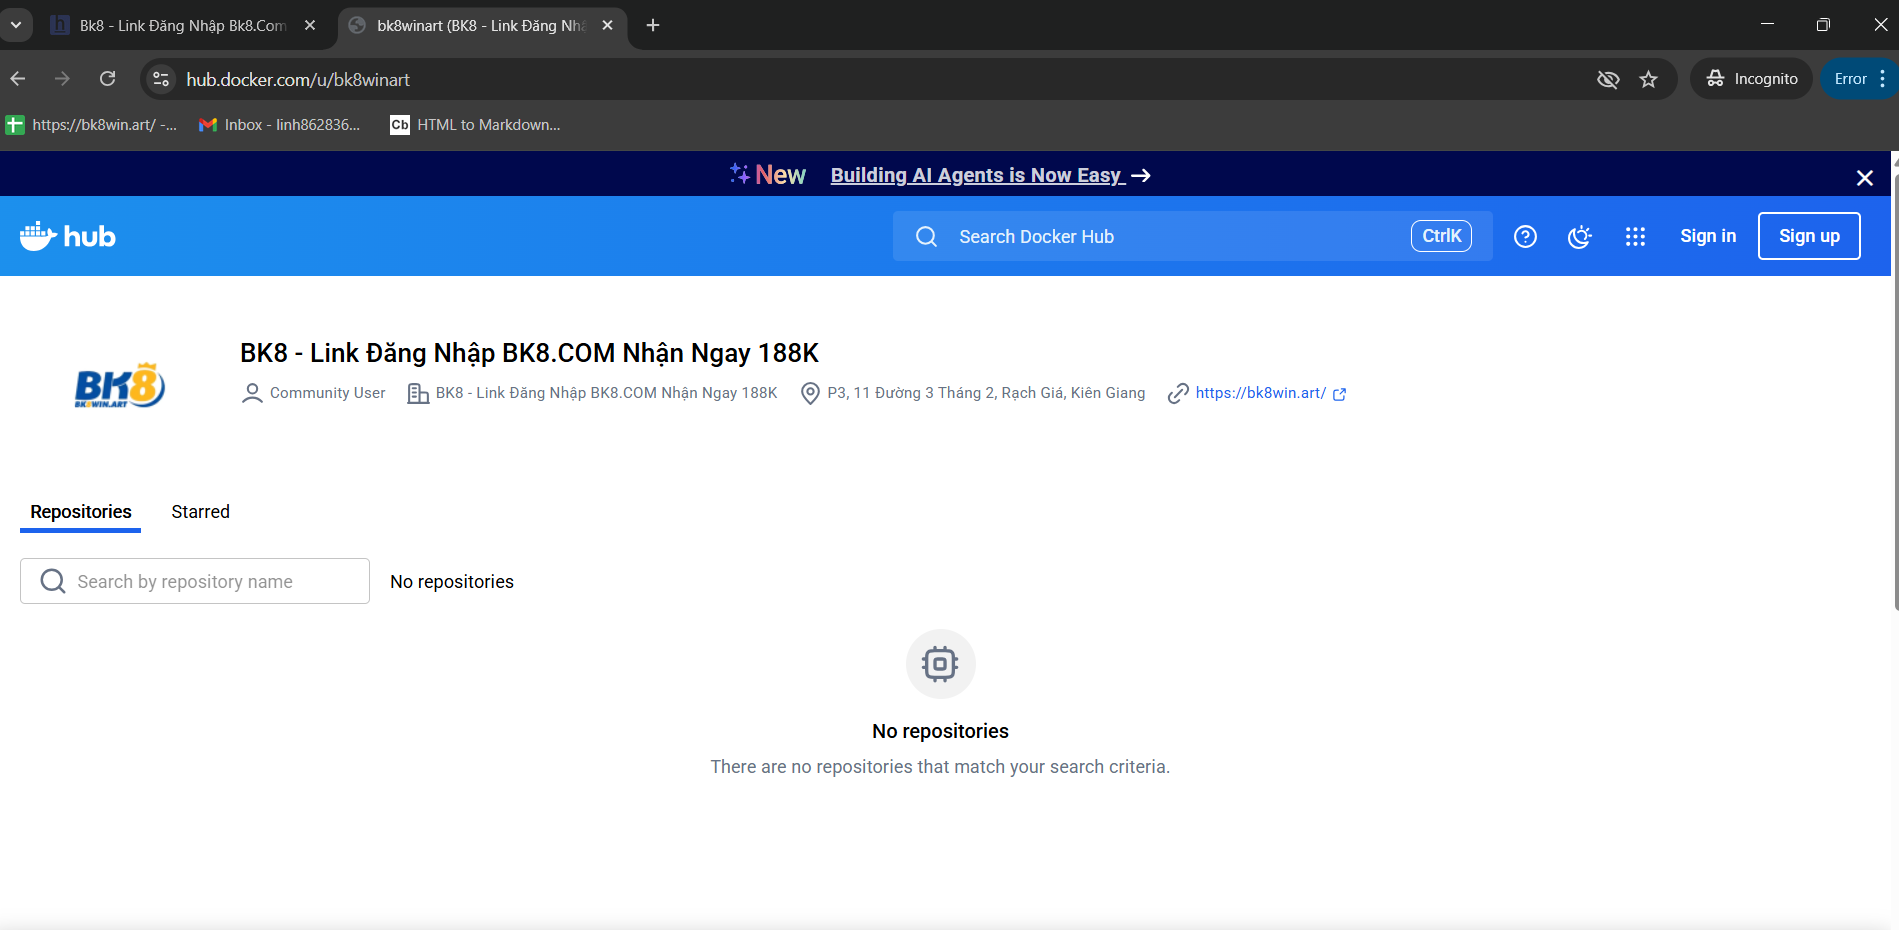Bookmark this page with the star icon

coord(1649,79)
